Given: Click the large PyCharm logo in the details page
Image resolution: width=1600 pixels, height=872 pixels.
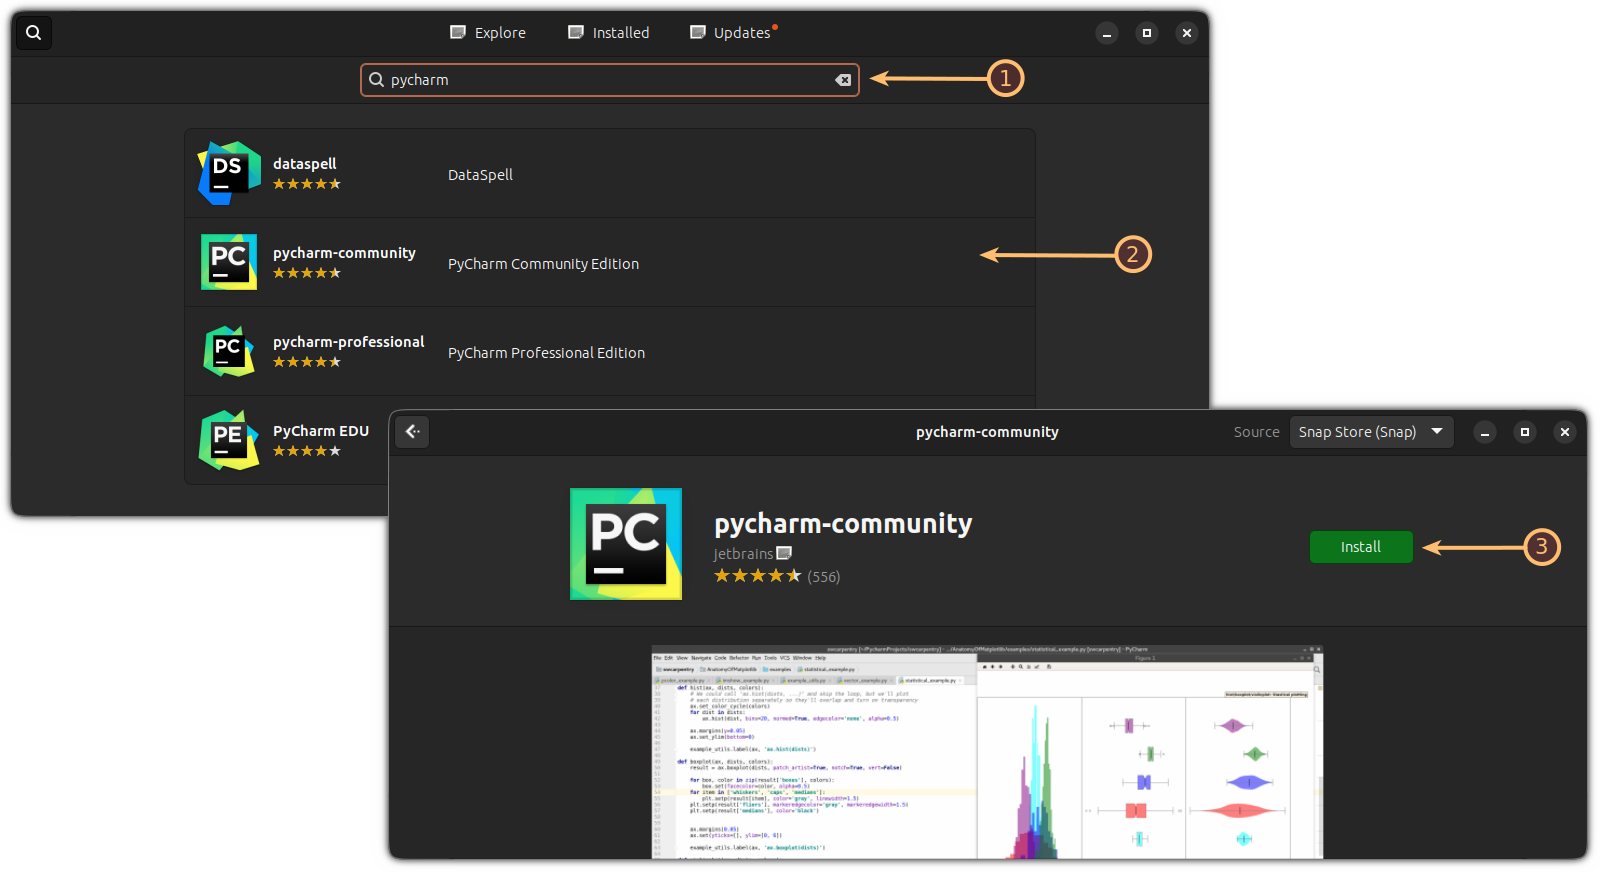Looking at the screenshot, I should pyautogui.click(x=626, y=544).
